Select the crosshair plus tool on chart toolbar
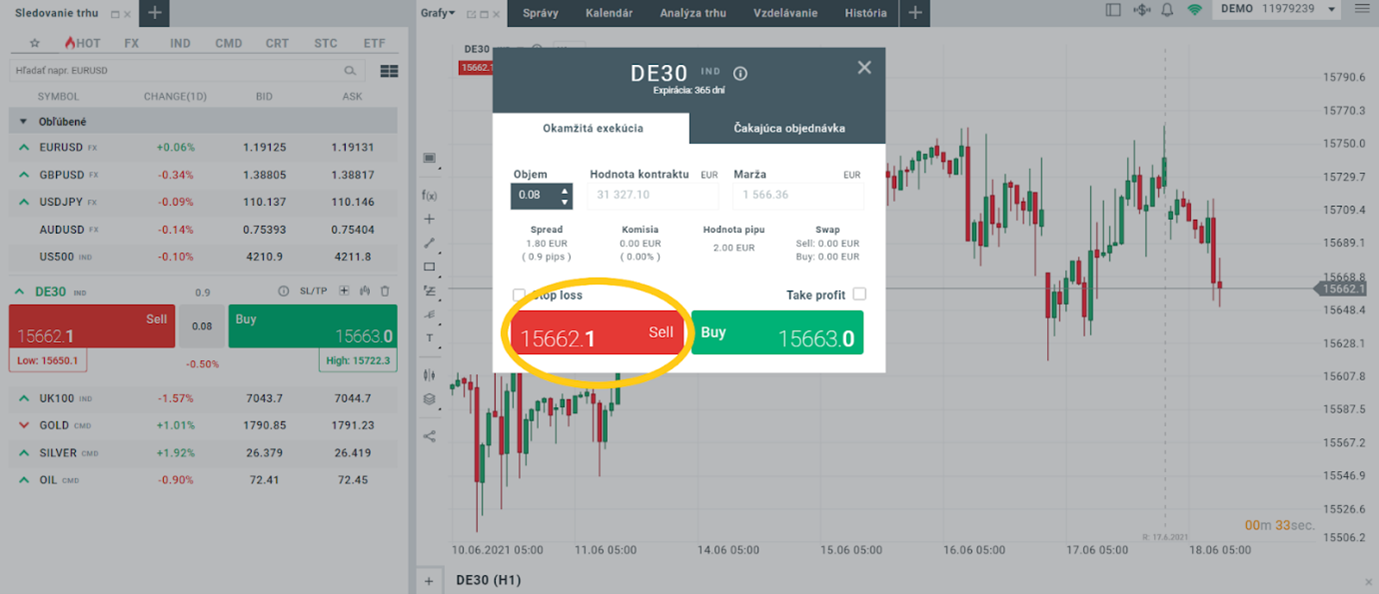The width and height of the screenshot is (1379, 594). [429, 219]
